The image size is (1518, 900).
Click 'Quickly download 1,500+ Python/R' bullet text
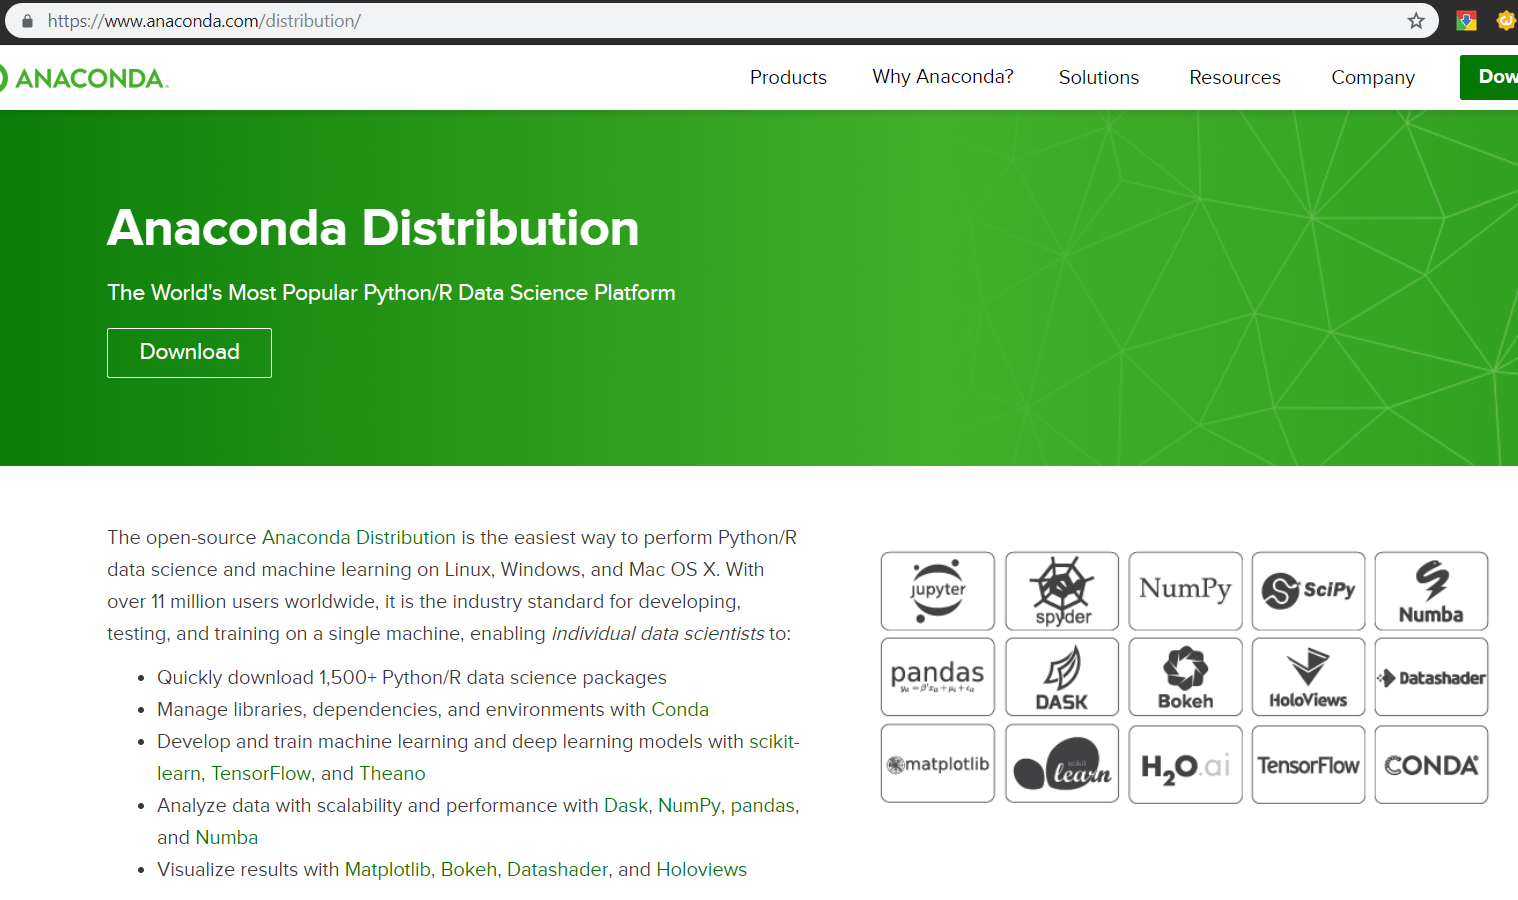tap(412, 678)
